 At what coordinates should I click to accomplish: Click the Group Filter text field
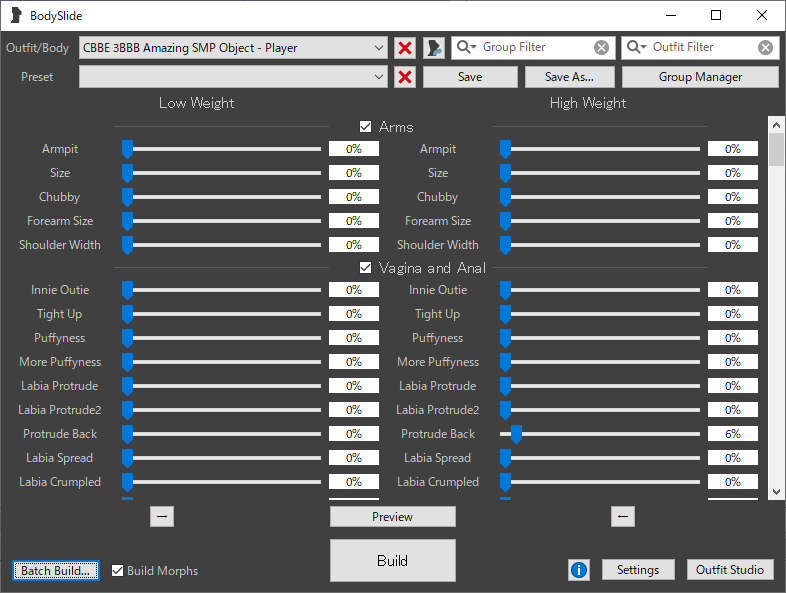pos(535,47)
